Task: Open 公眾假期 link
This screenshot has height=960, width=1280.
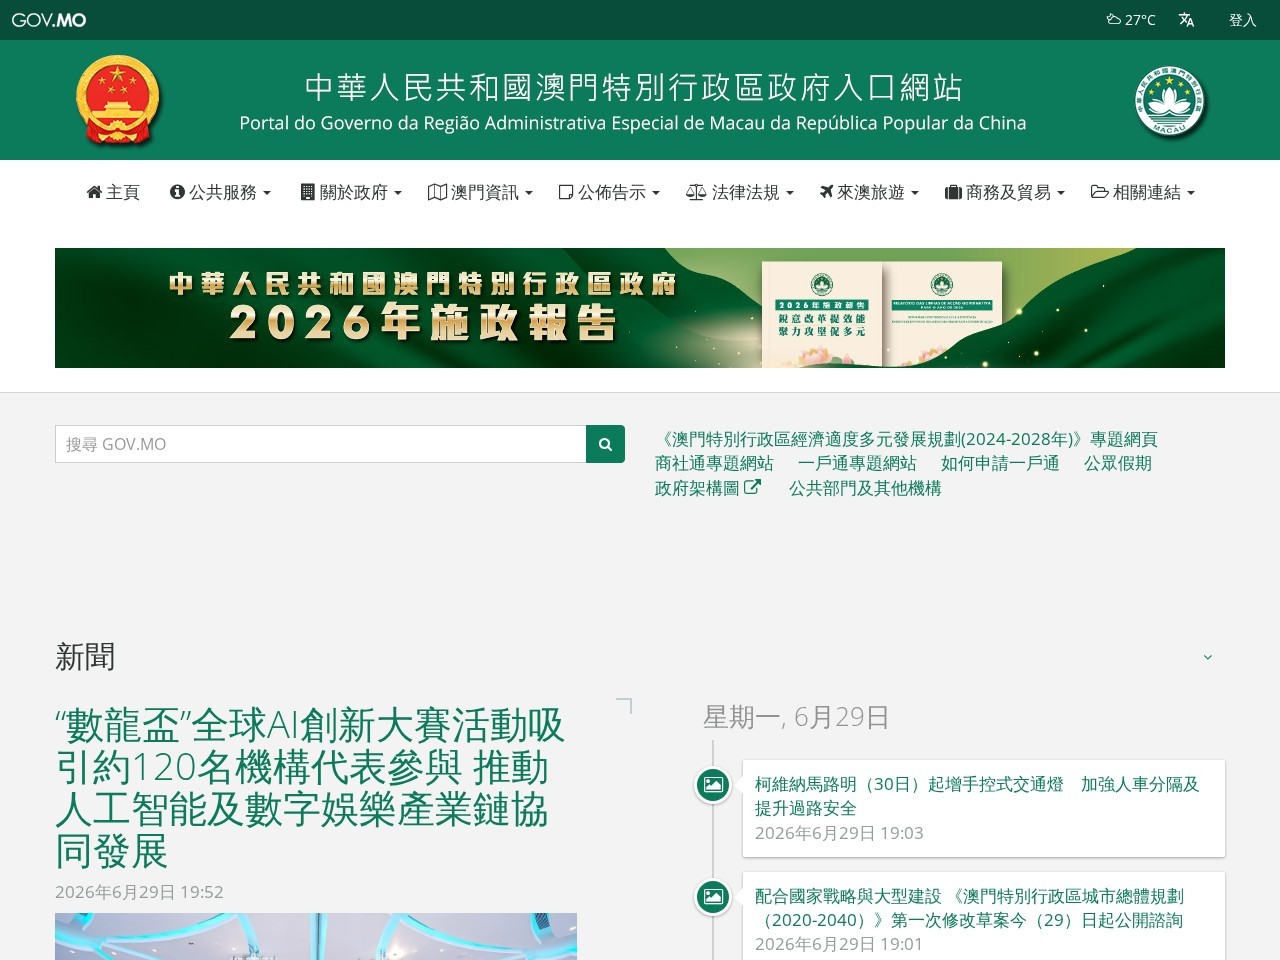Action: pos(1118,463)
